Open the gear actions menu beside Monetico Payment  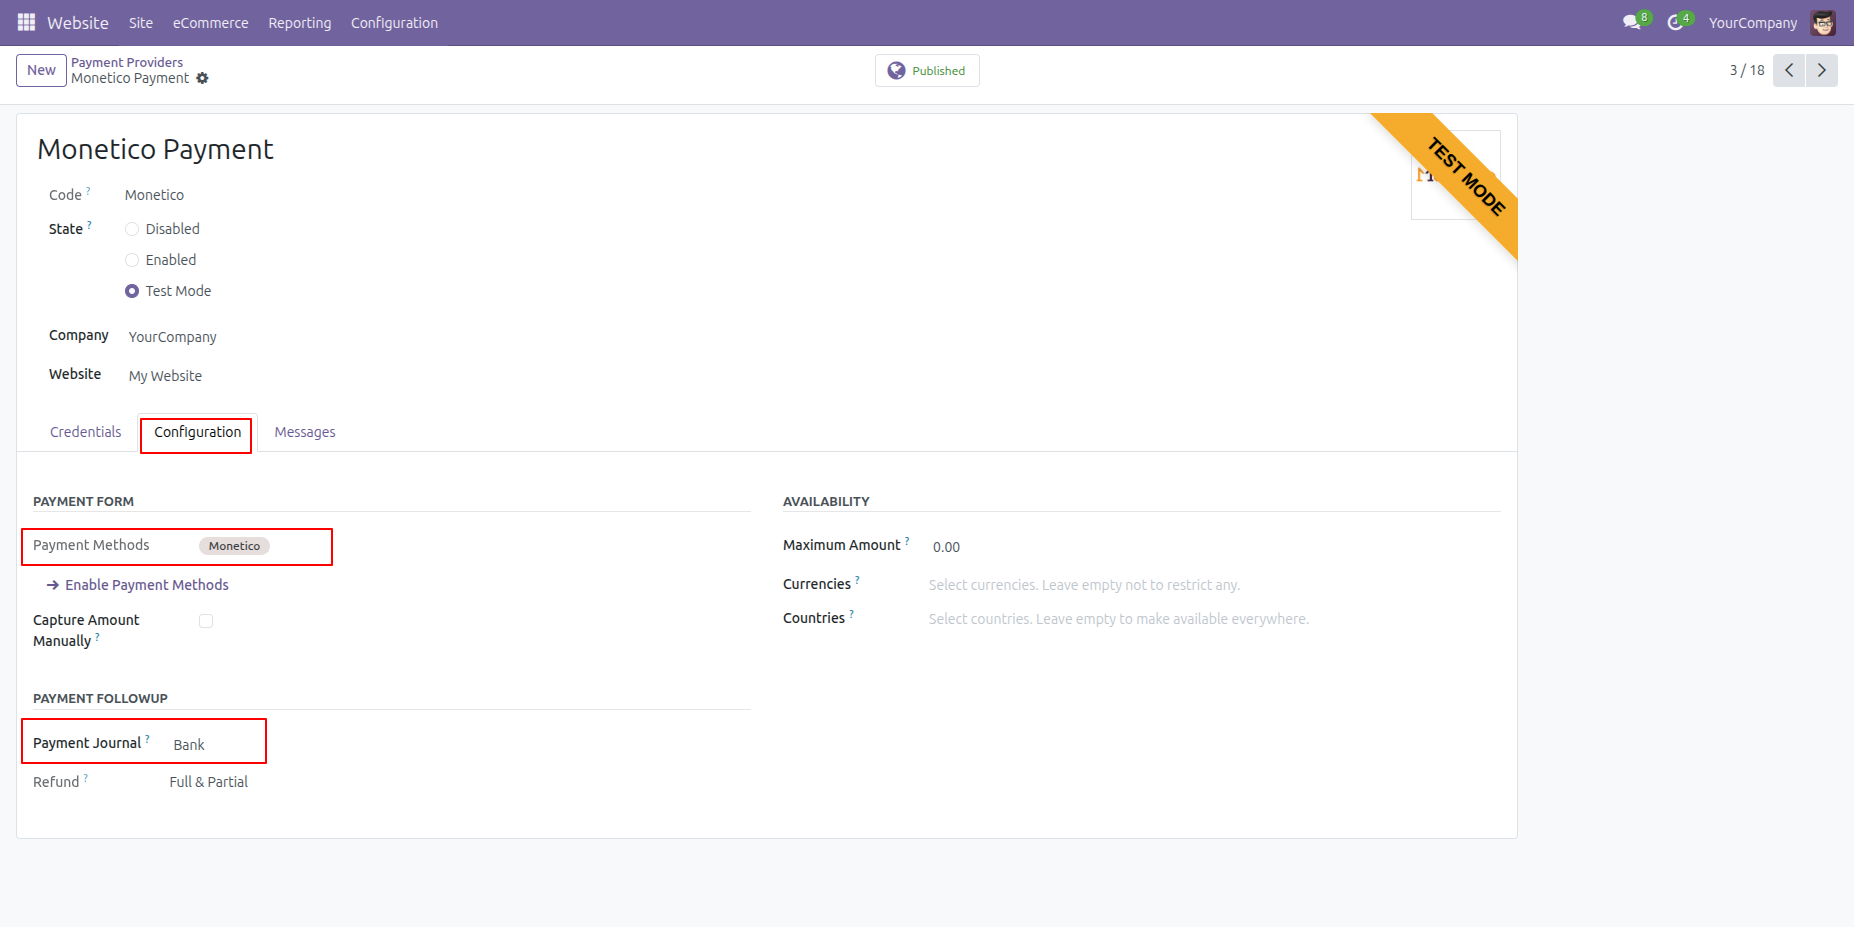click(202, 78)
